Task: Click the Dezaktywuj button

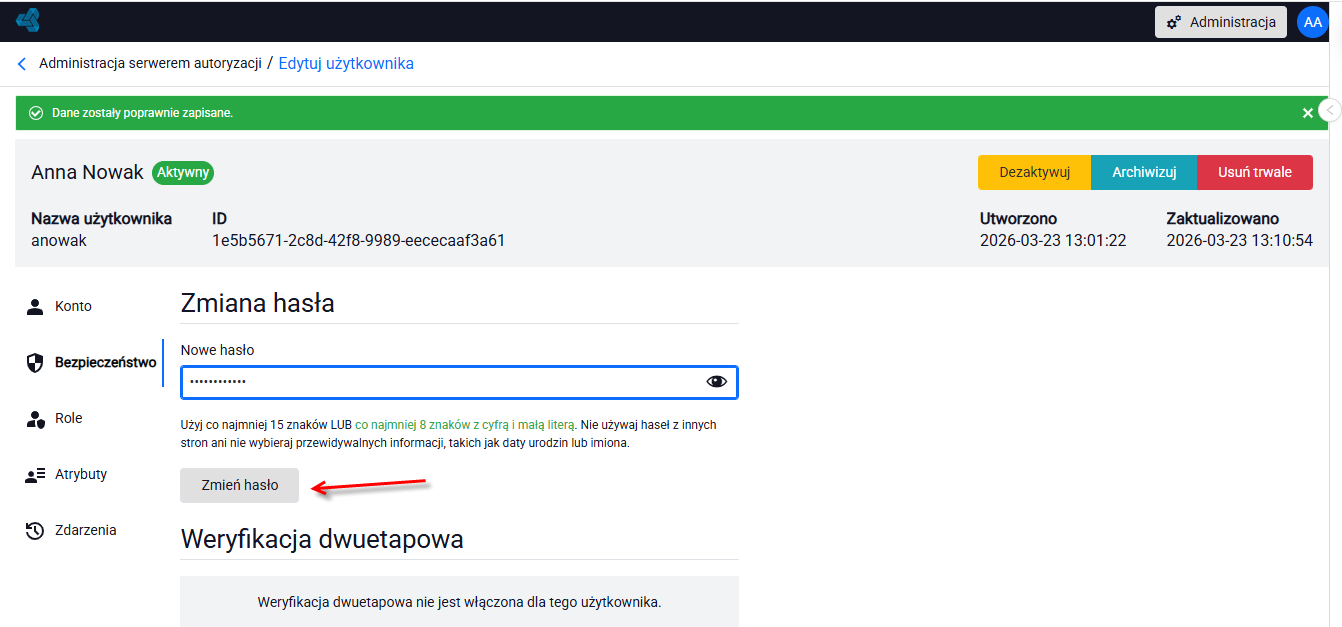Action: (x=1034, y=172)
